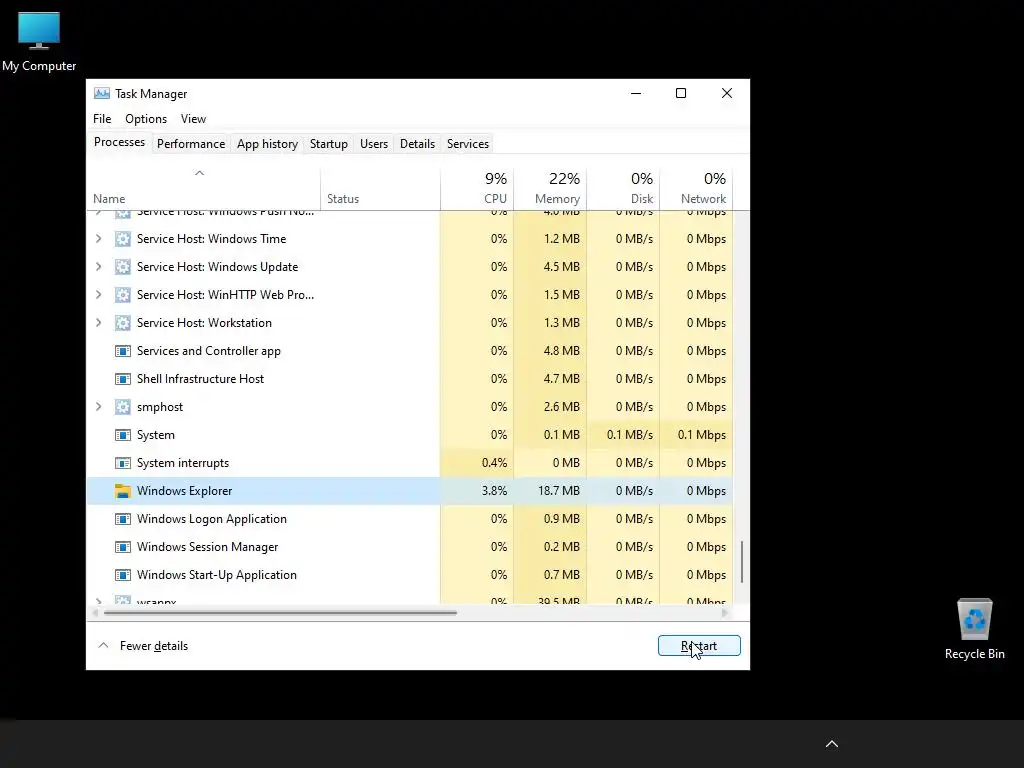Maximize the Task Manager window
The image size is (1024, 768).
click(x=680, y=93)
